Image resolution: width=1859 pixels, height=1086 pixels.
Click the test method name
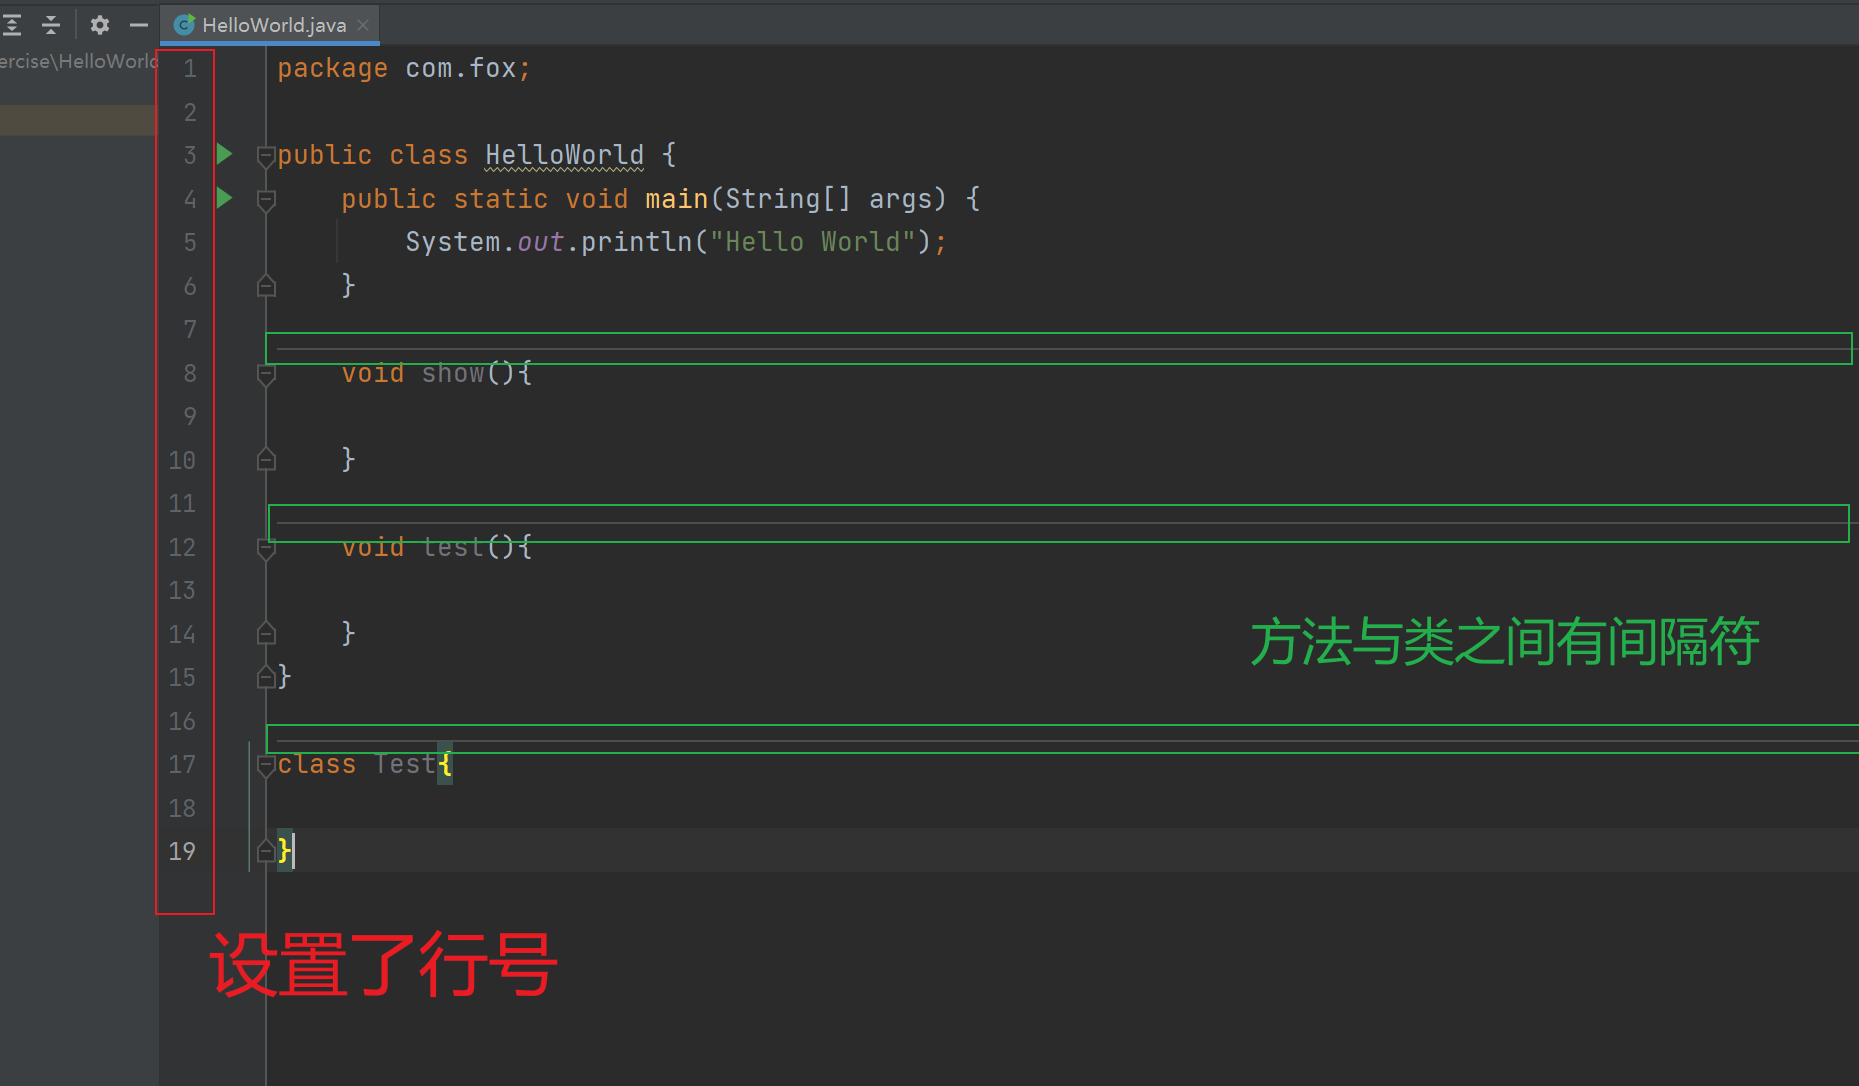(453, 547)
